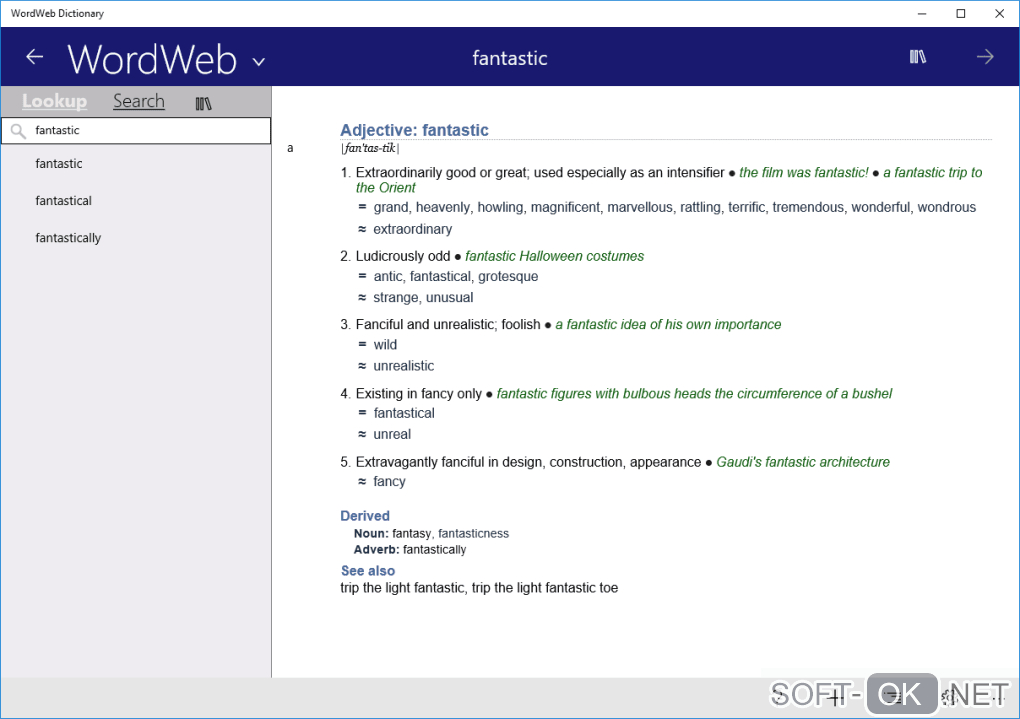This screenshot has height=719, width=1020.
Task: Click the derived adverb 'fantastically' under Derived
Action: 435,550
